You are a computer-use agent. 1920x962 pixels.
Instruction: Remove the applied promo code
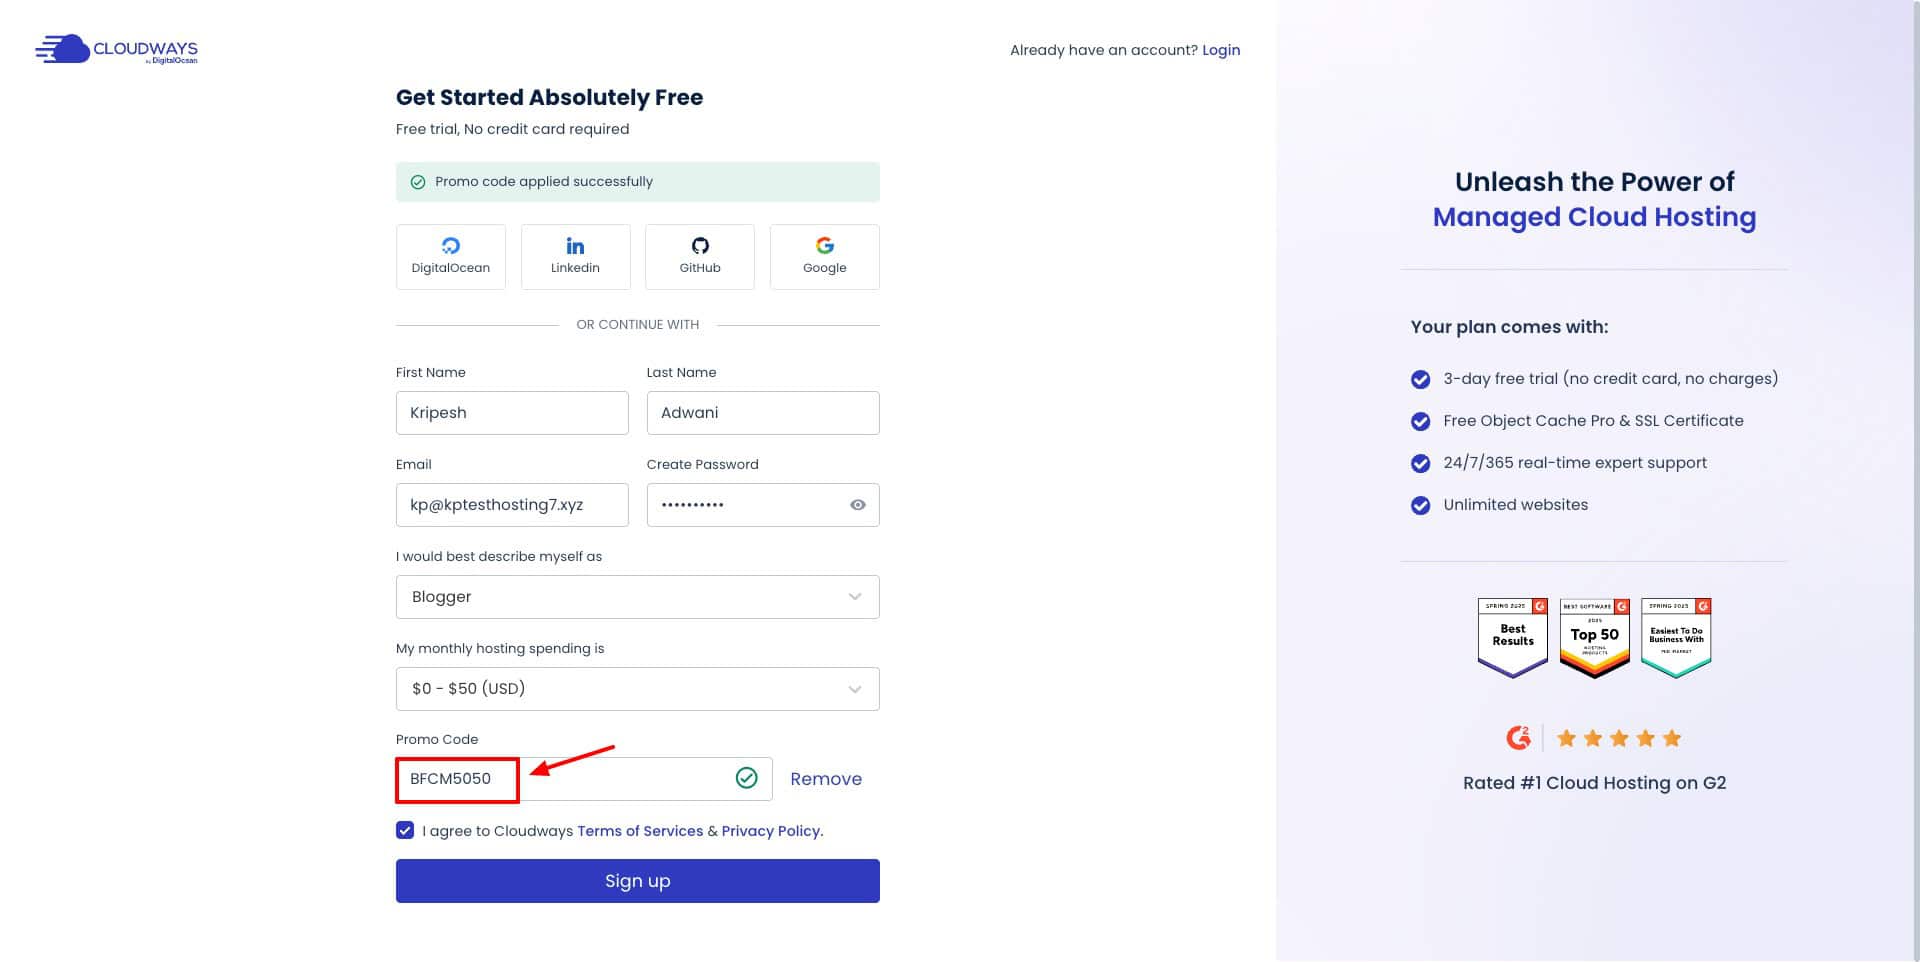tap(825, 779)
